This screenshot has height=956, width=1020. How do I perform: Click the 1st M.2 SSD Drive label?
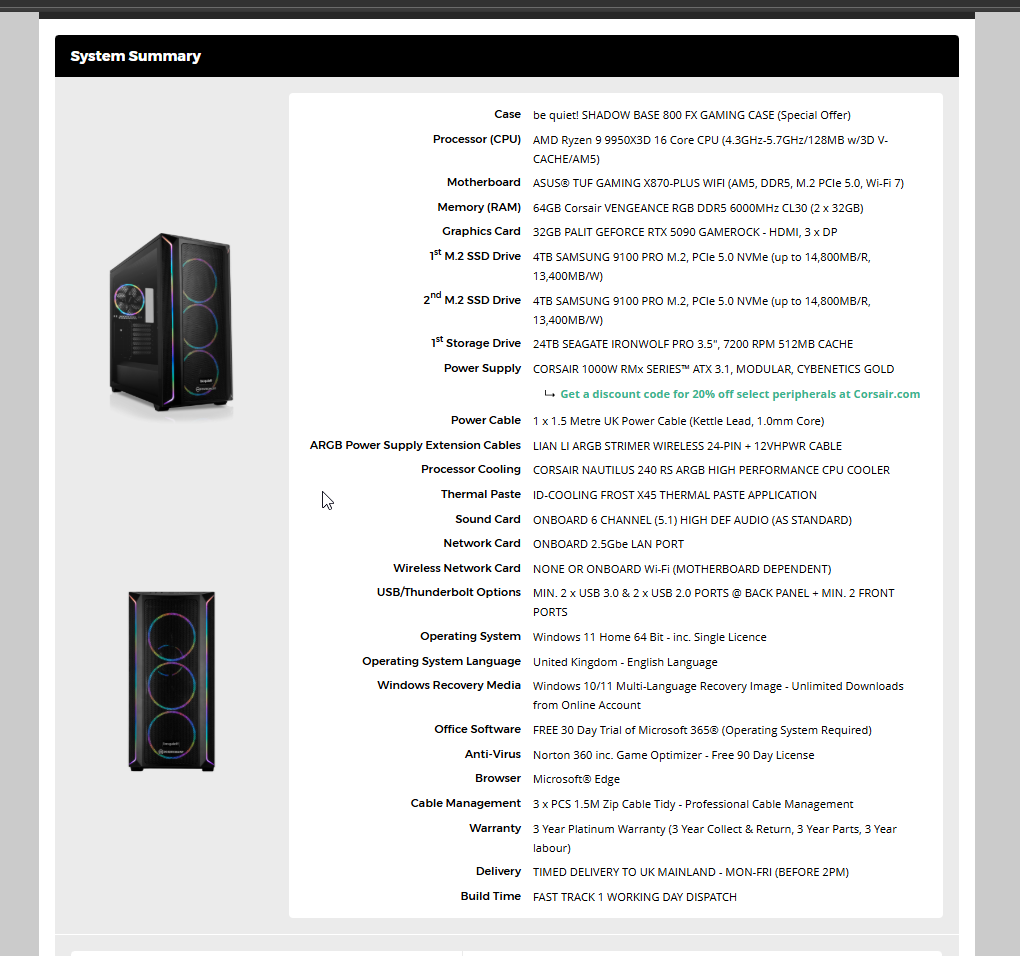[x=475, y=257]
